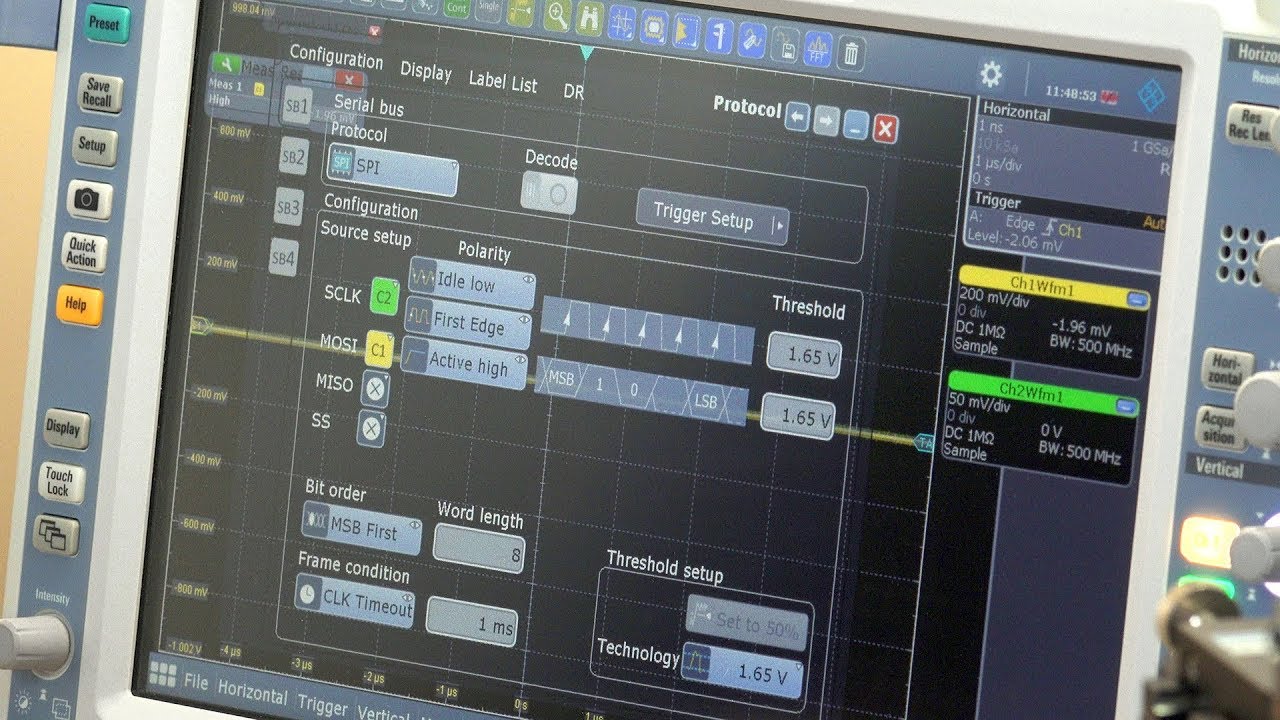
Task: Edit the MOSI threshold 1.65 V field
Action: [798, 416]
